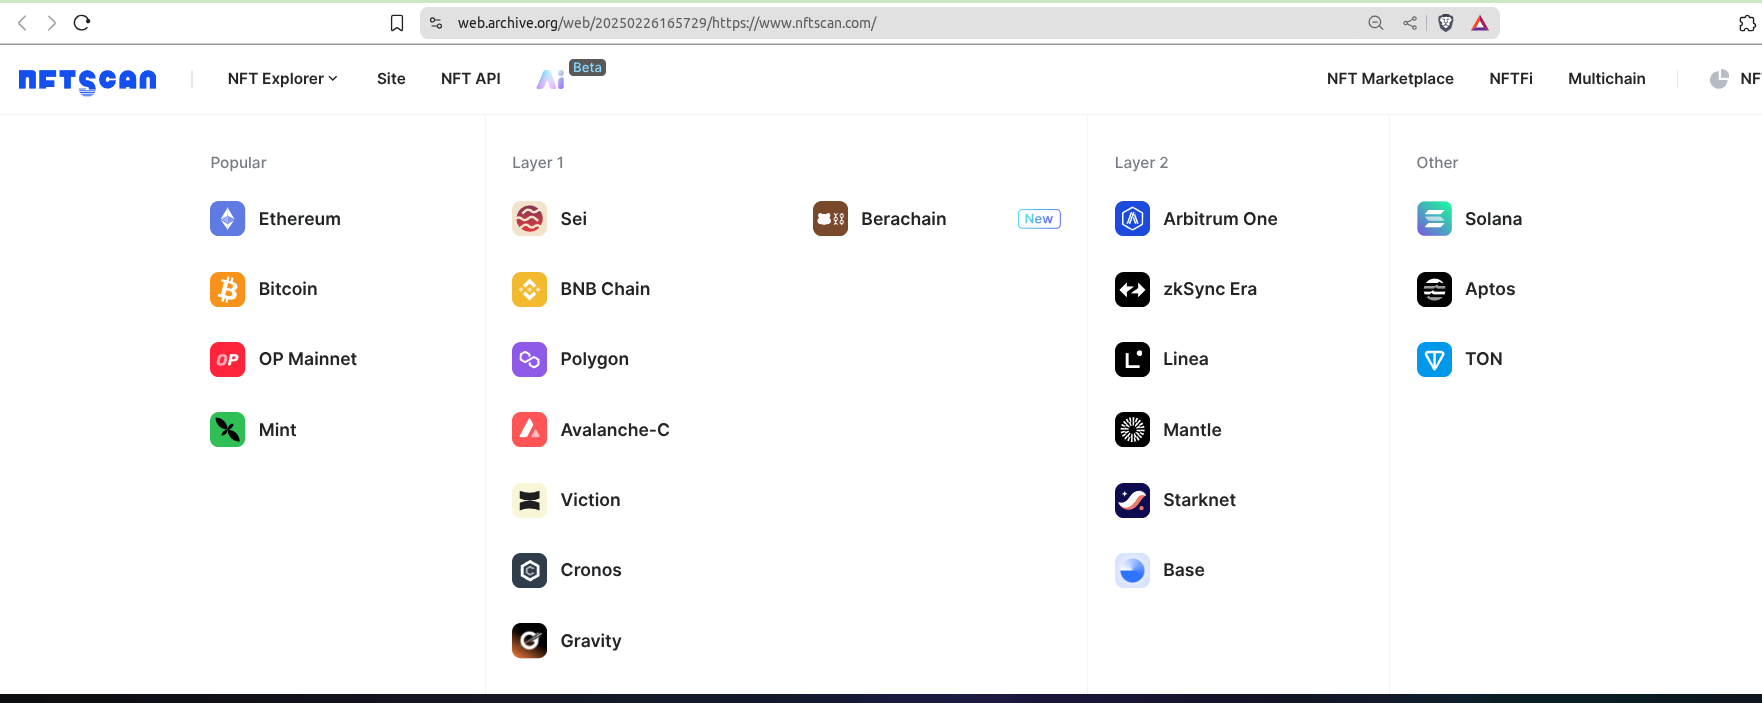Click the Bitcoin chain icon
Viewport: 1762px width, 703px height.
pyautogui.click(x=227, y=289)
